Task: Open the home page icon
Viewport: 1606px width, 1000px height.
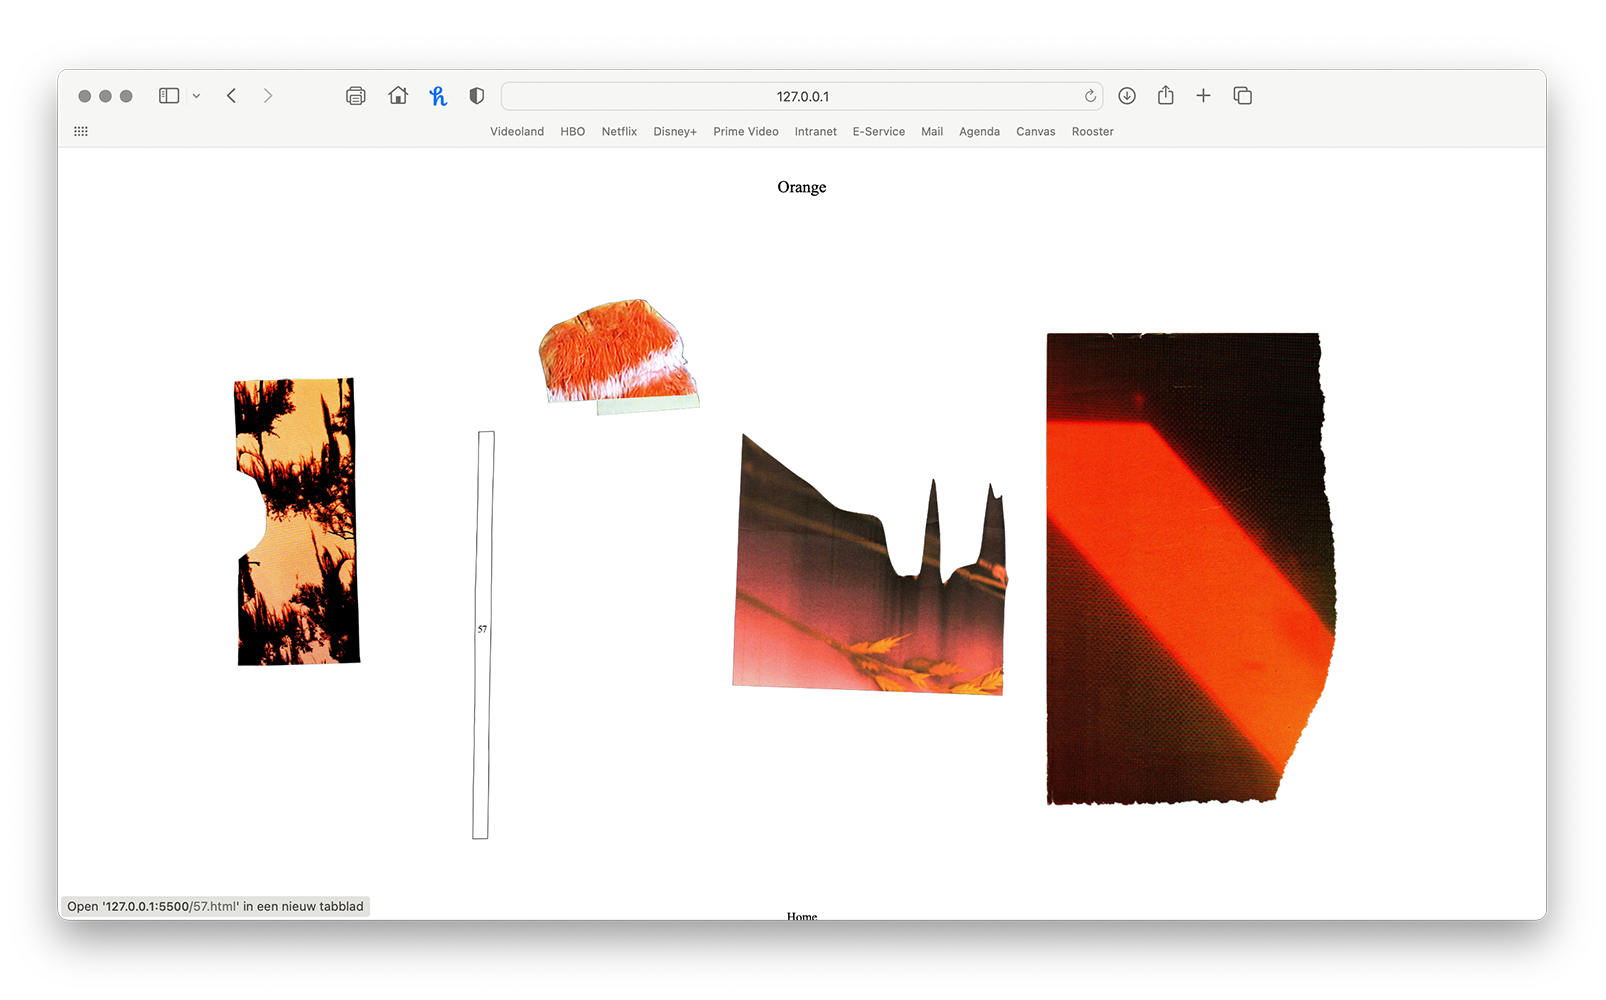Action: (398, 96)
